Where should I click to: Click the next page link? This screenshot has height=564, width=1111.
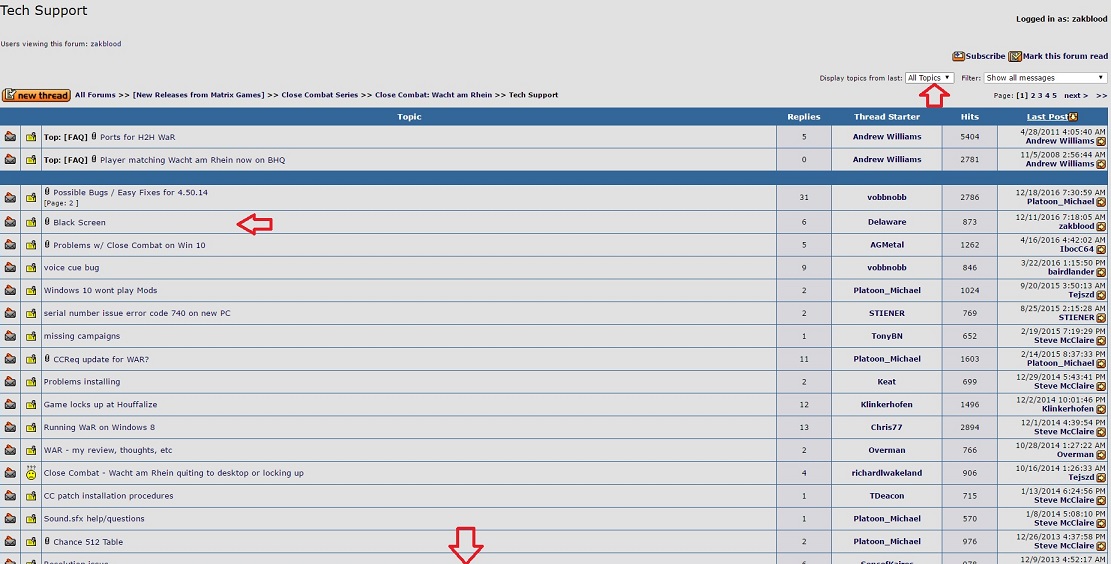1076,95
